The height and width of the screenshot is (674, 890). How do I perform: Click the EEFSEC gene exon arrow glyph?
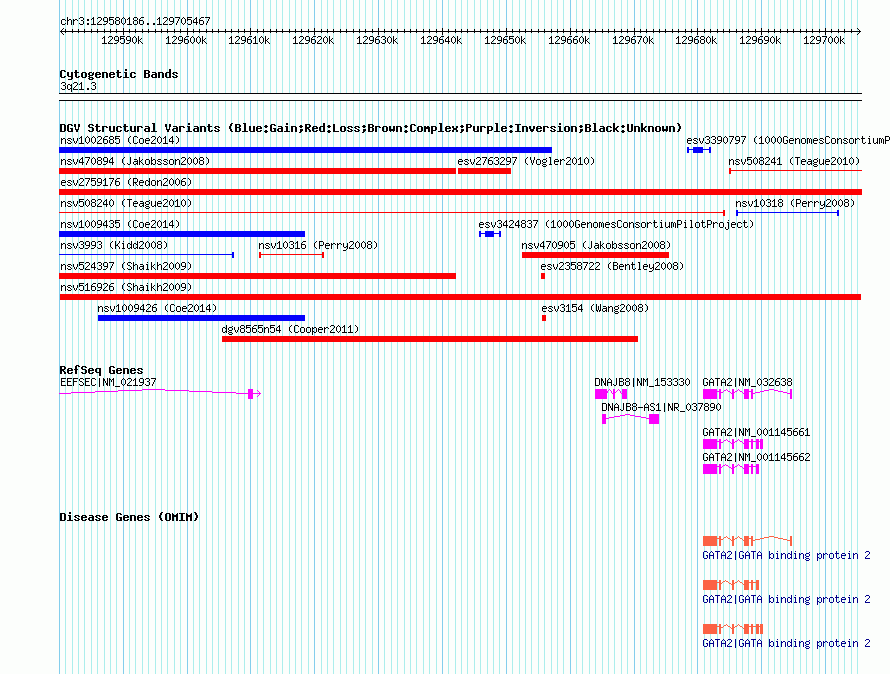pos(254,393)
